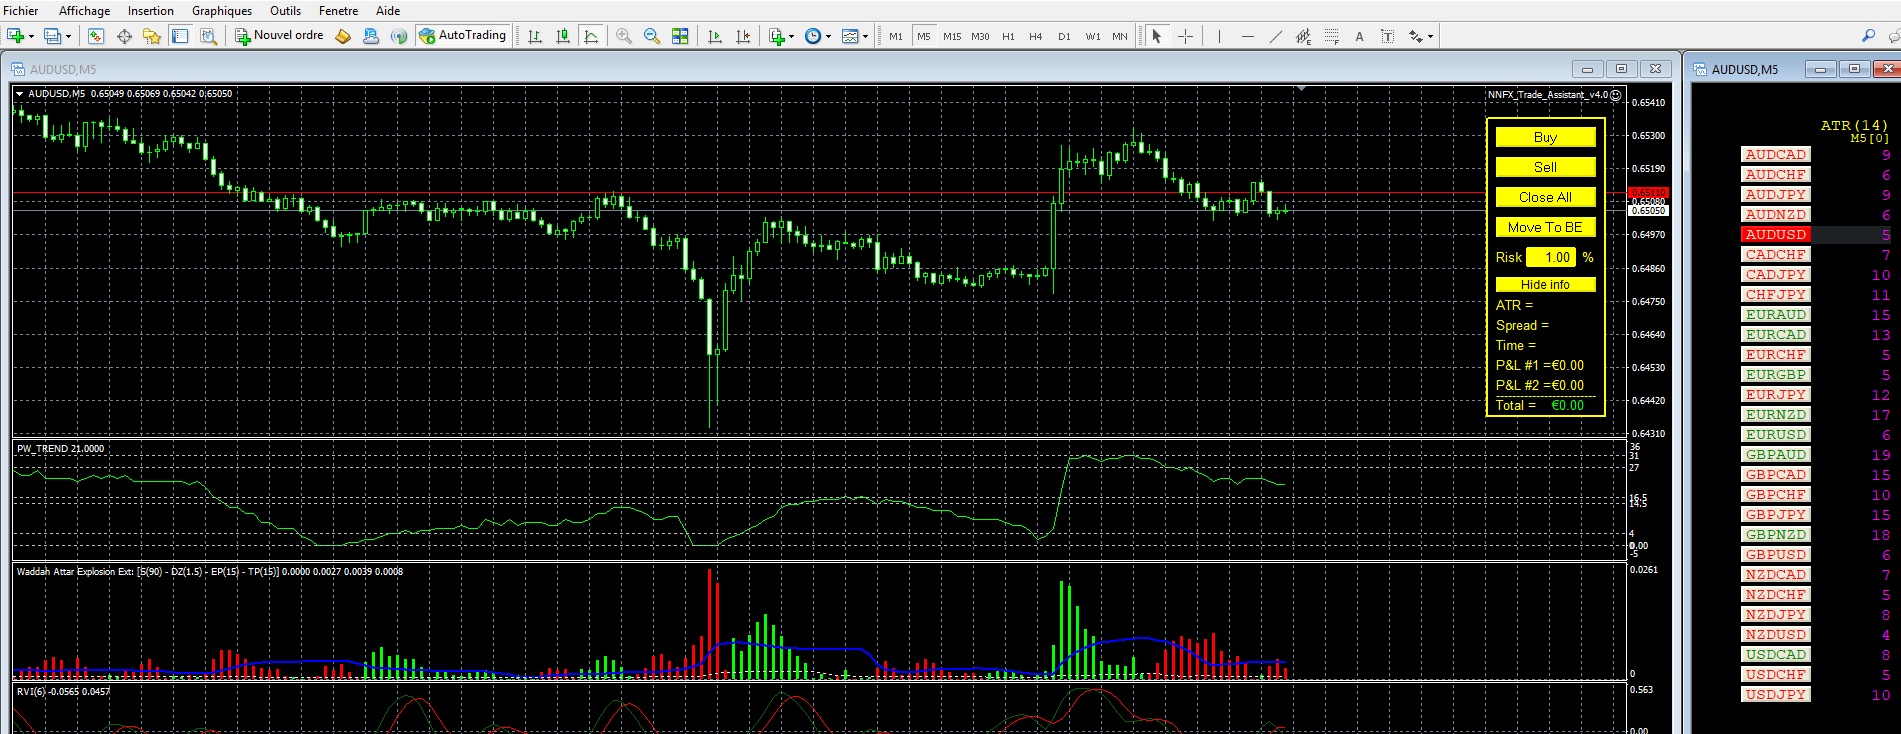The height and width of the screenshot is (734, 1901).
Task: Expand the profiles dropdown arrow
Action: point(68,37)
